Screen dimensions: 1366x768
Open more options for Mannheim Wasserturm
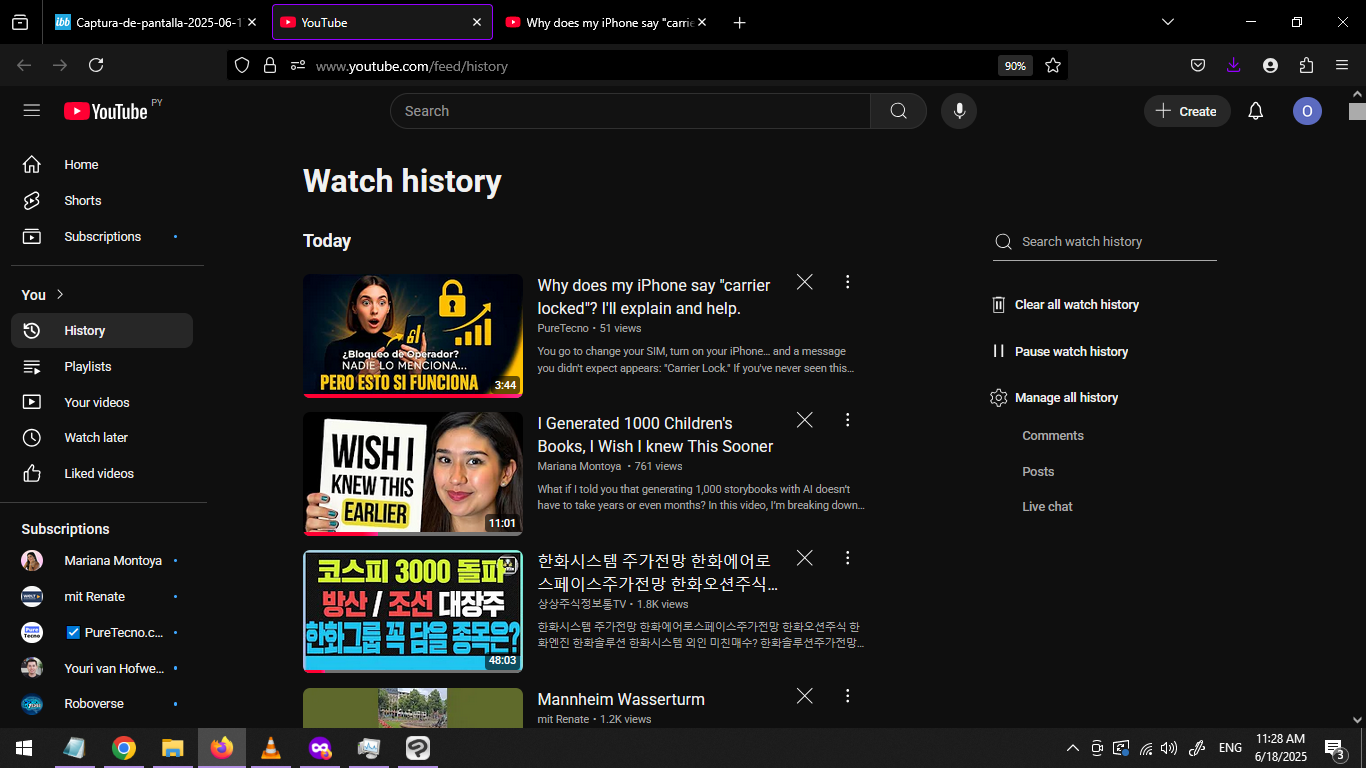click(x=847, y=696)
